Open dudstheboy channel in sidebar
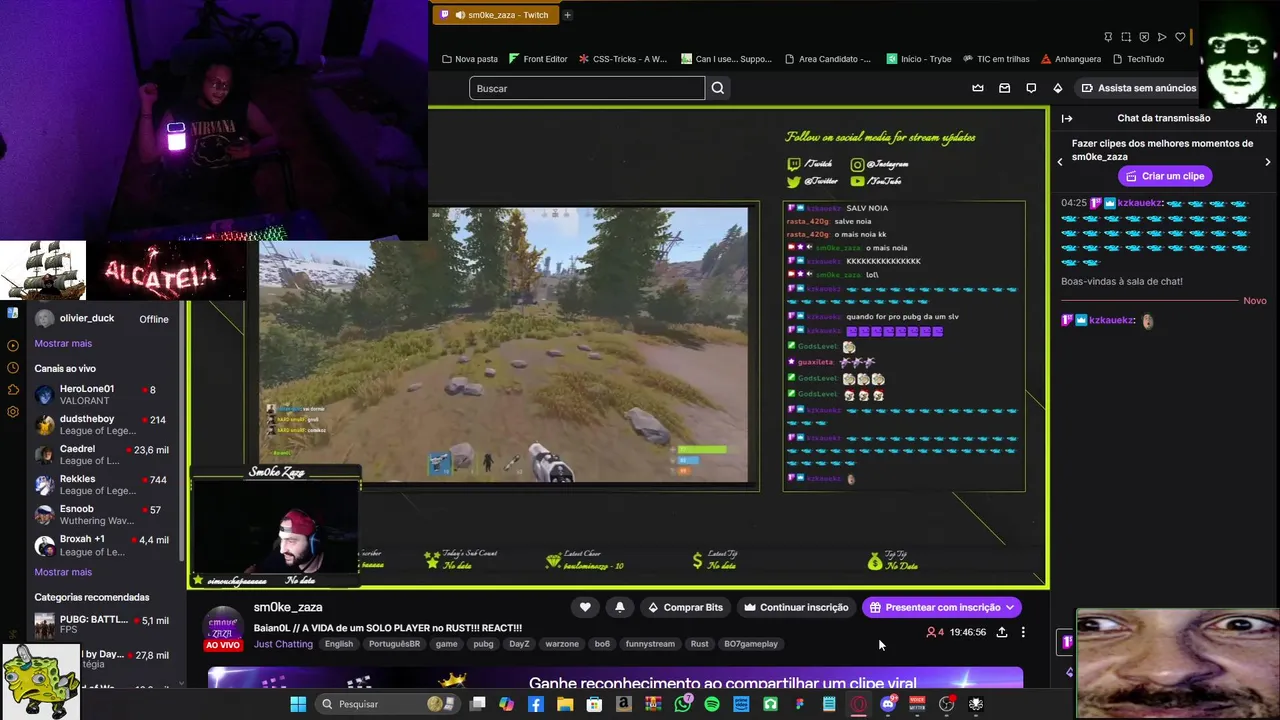 coord(102,424)
